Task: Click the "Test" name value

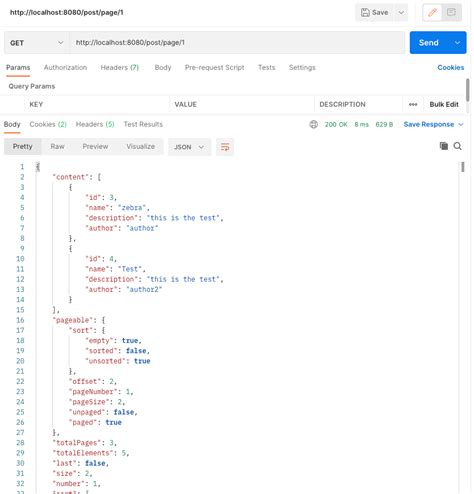Action: tap(130, 269)
